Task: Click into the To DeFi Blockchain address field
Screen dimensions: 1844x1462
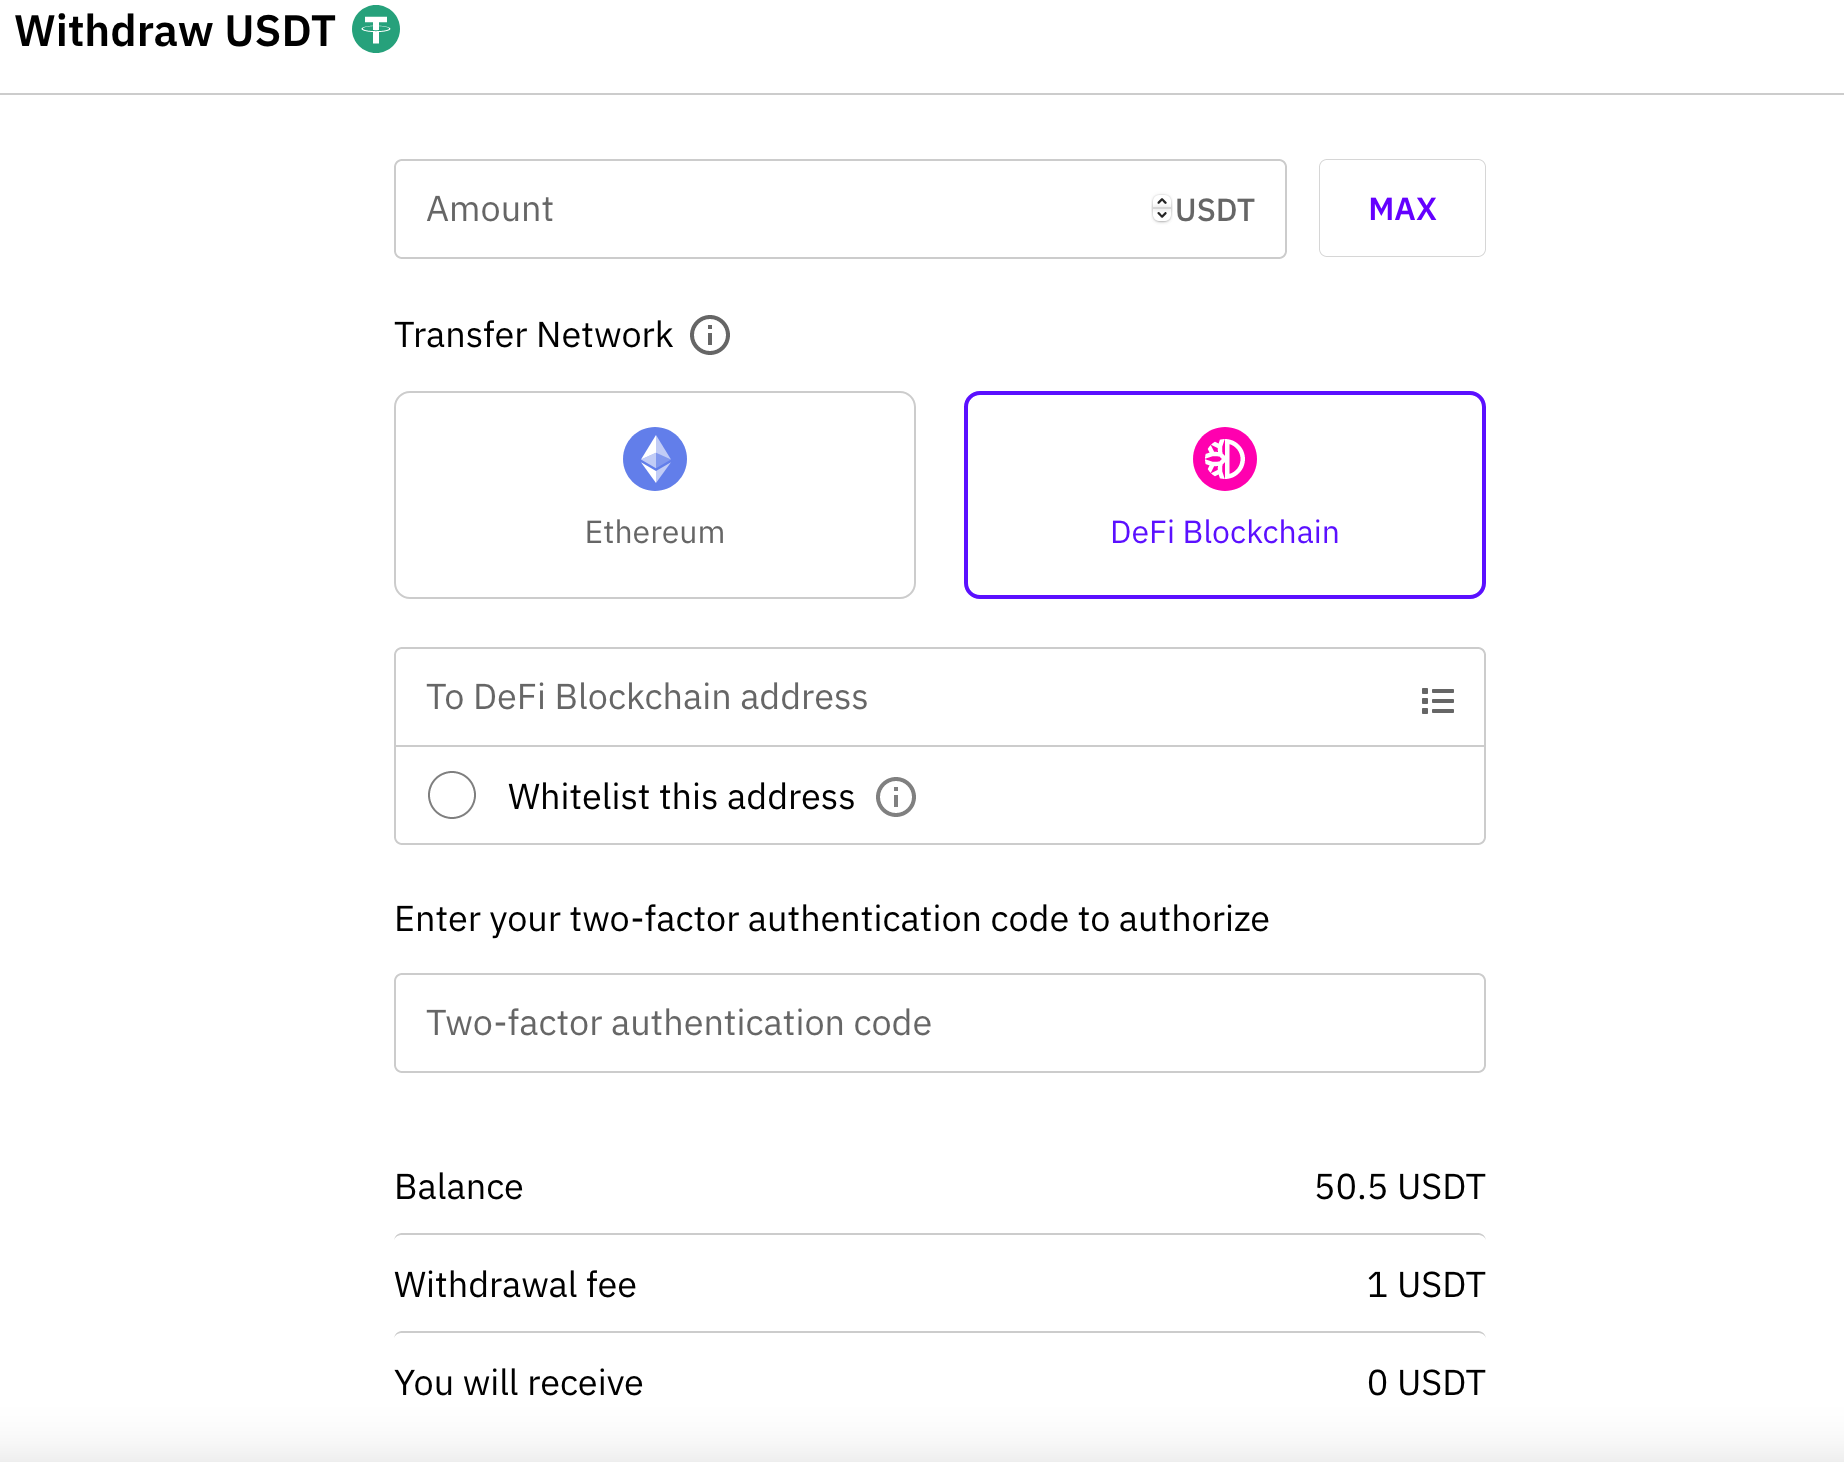Action: [900, 697]
